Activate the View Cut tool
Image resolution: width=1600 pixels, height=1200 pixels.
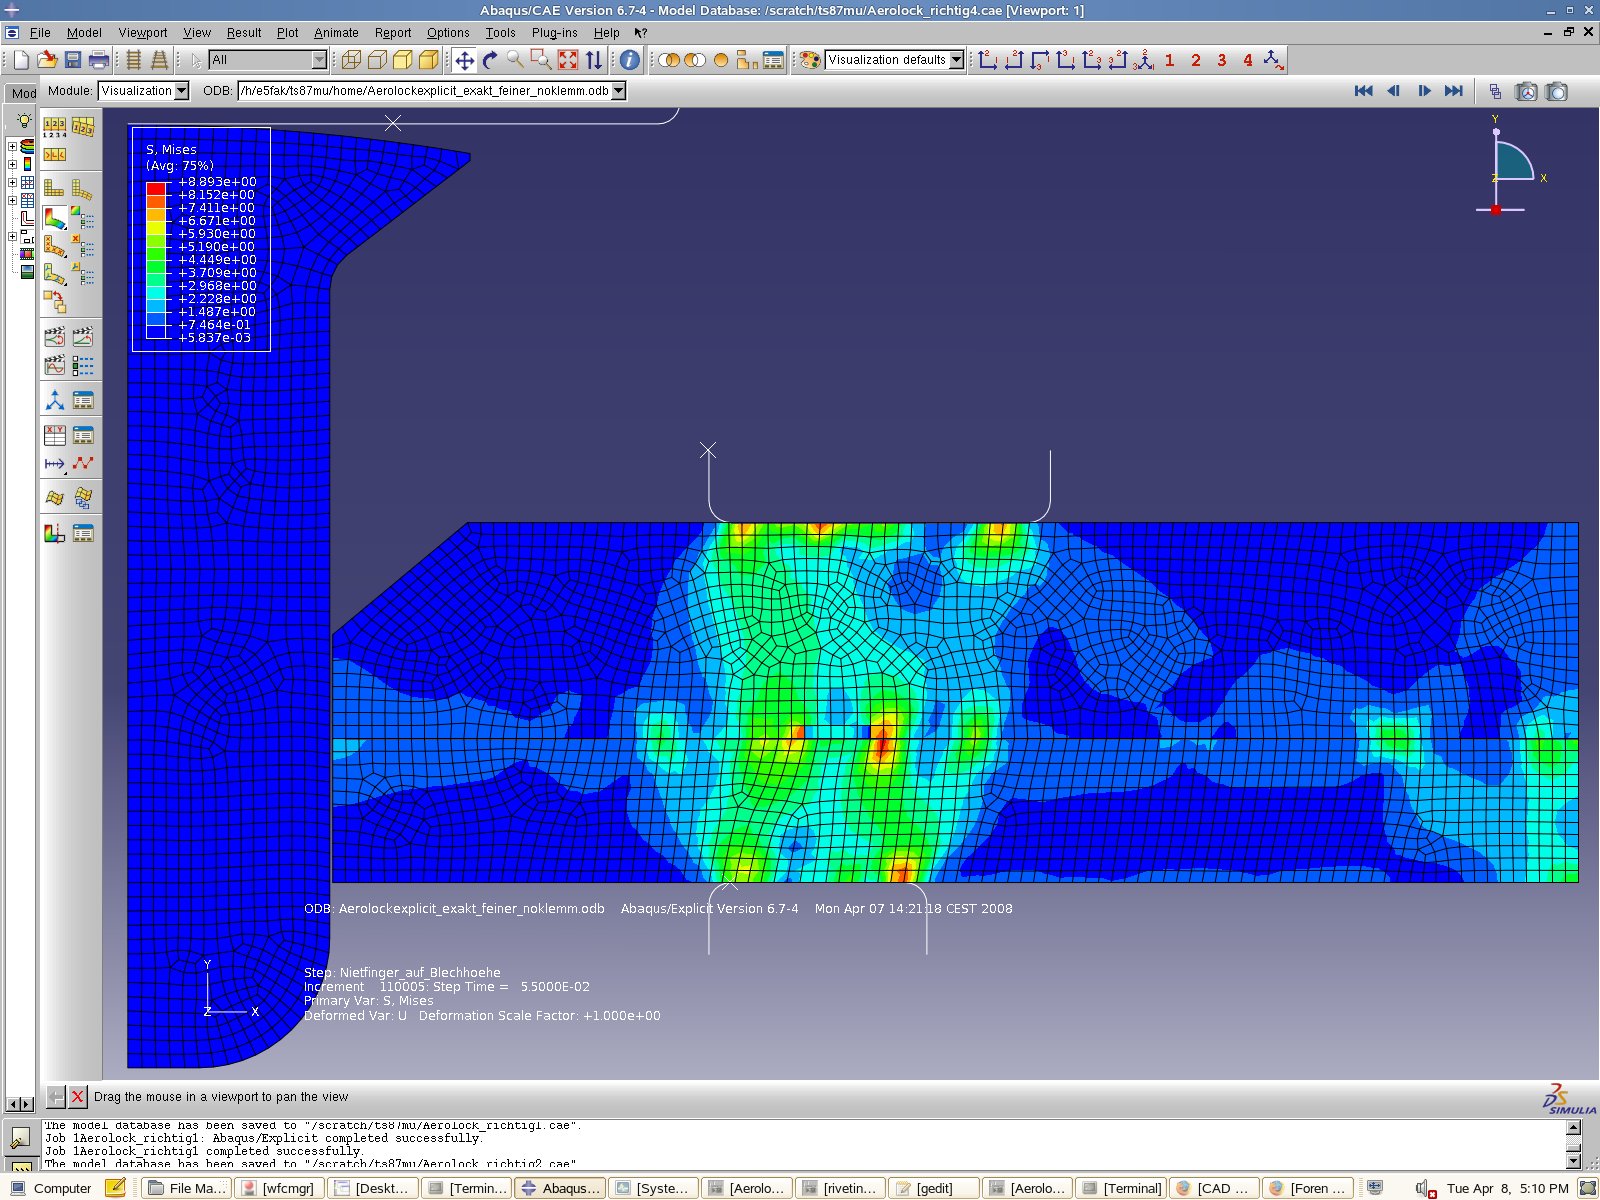coord(55,534)
